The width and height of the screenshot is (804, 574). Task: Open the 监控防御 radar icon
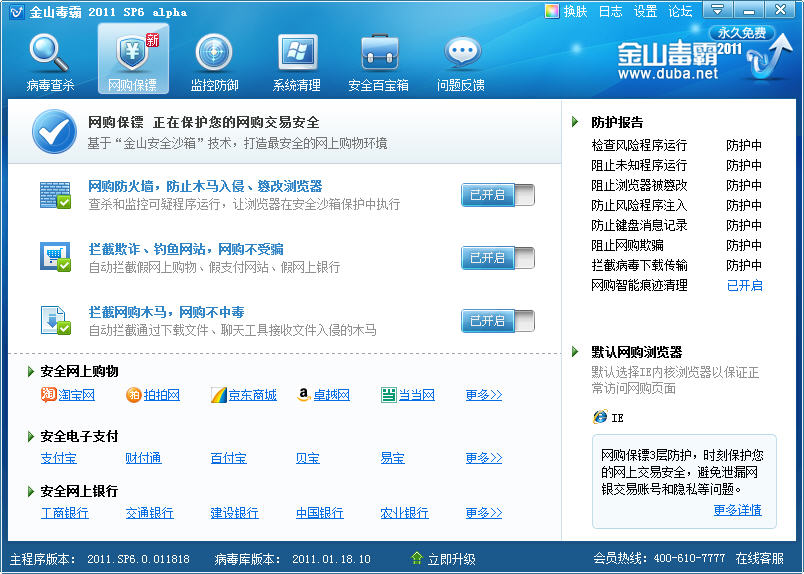coord(214,52)
